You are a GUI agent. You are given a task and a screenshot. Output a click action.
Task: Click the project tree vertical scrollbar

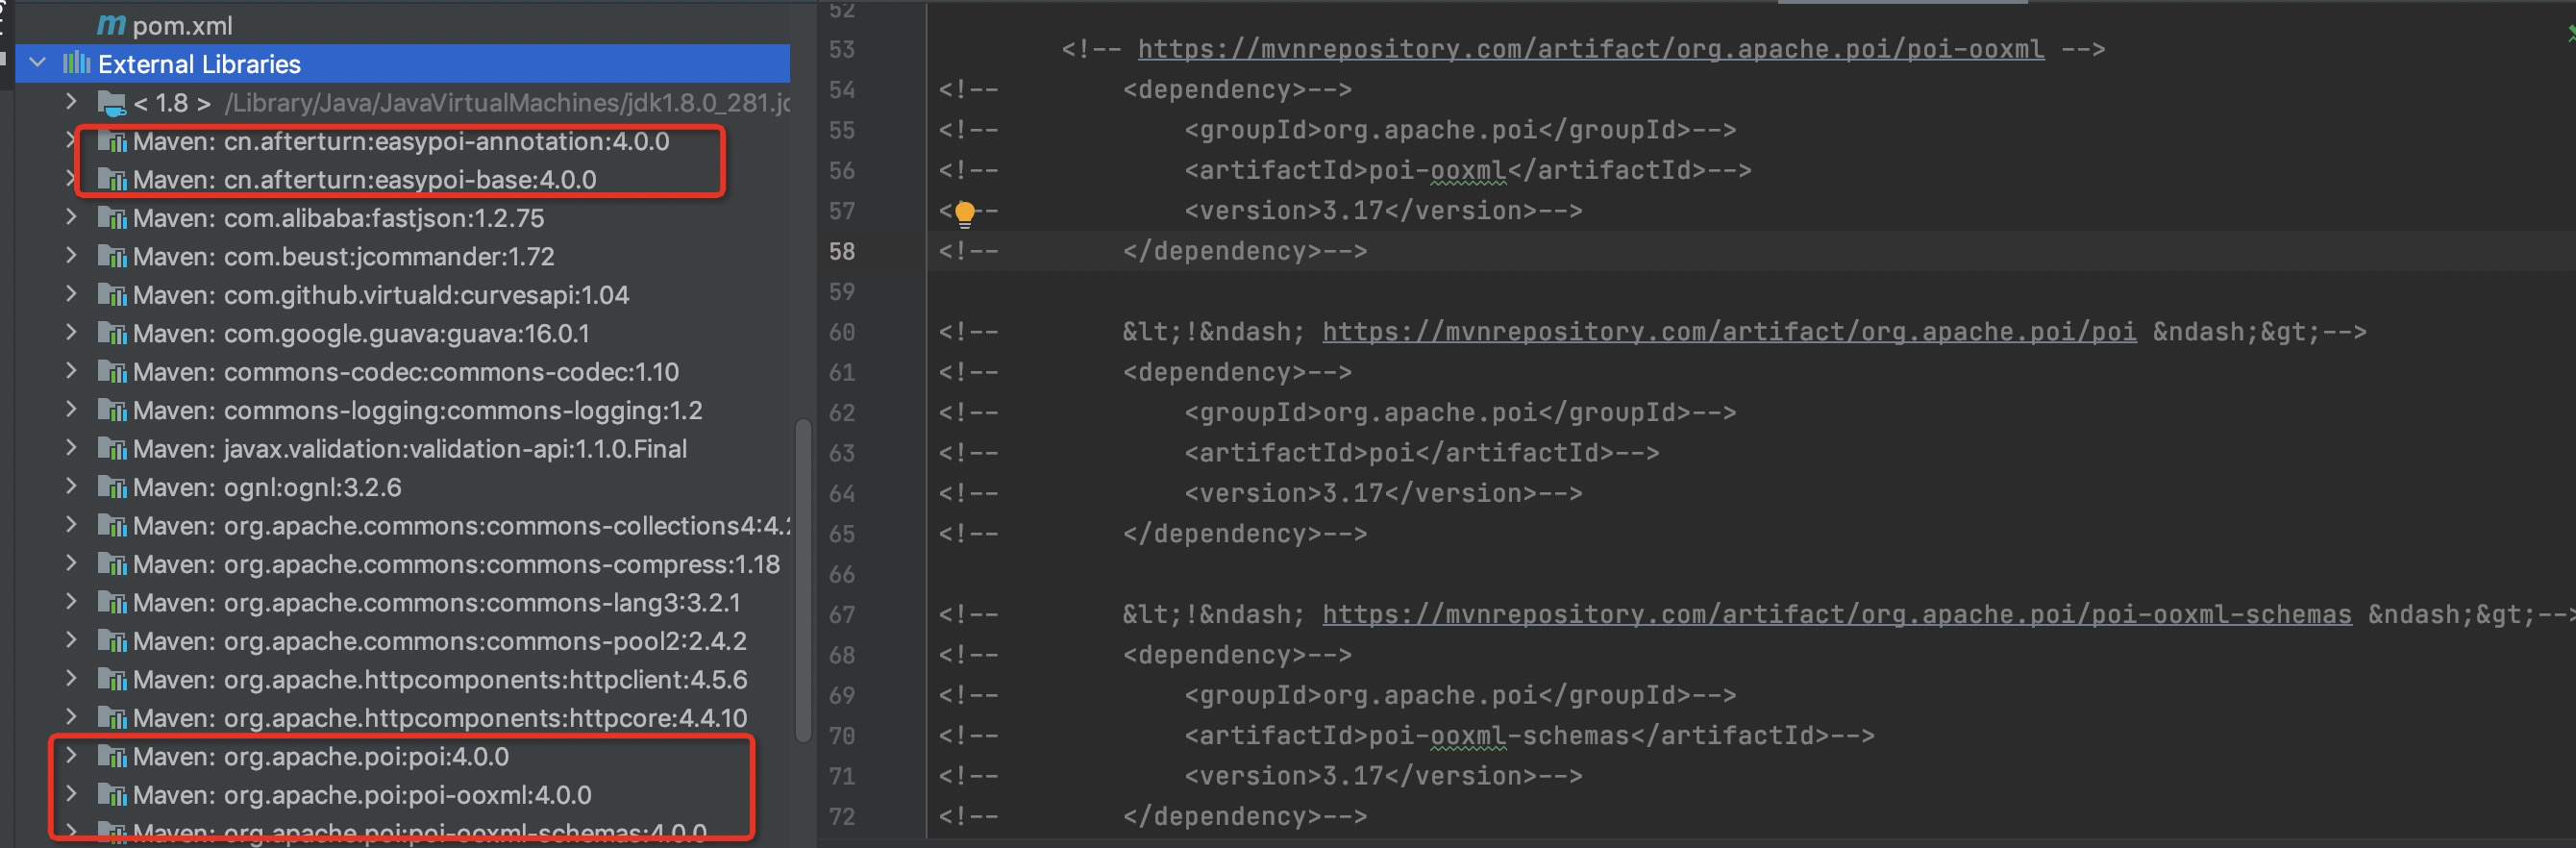[803, 580]
